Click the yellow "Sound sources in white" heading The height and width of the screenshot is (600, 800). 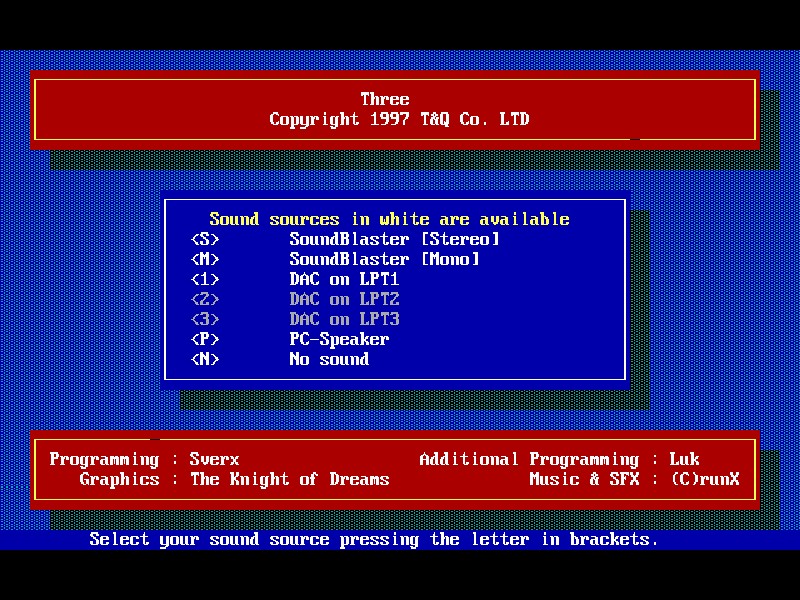pyautogui.click(x=389, y=219)
